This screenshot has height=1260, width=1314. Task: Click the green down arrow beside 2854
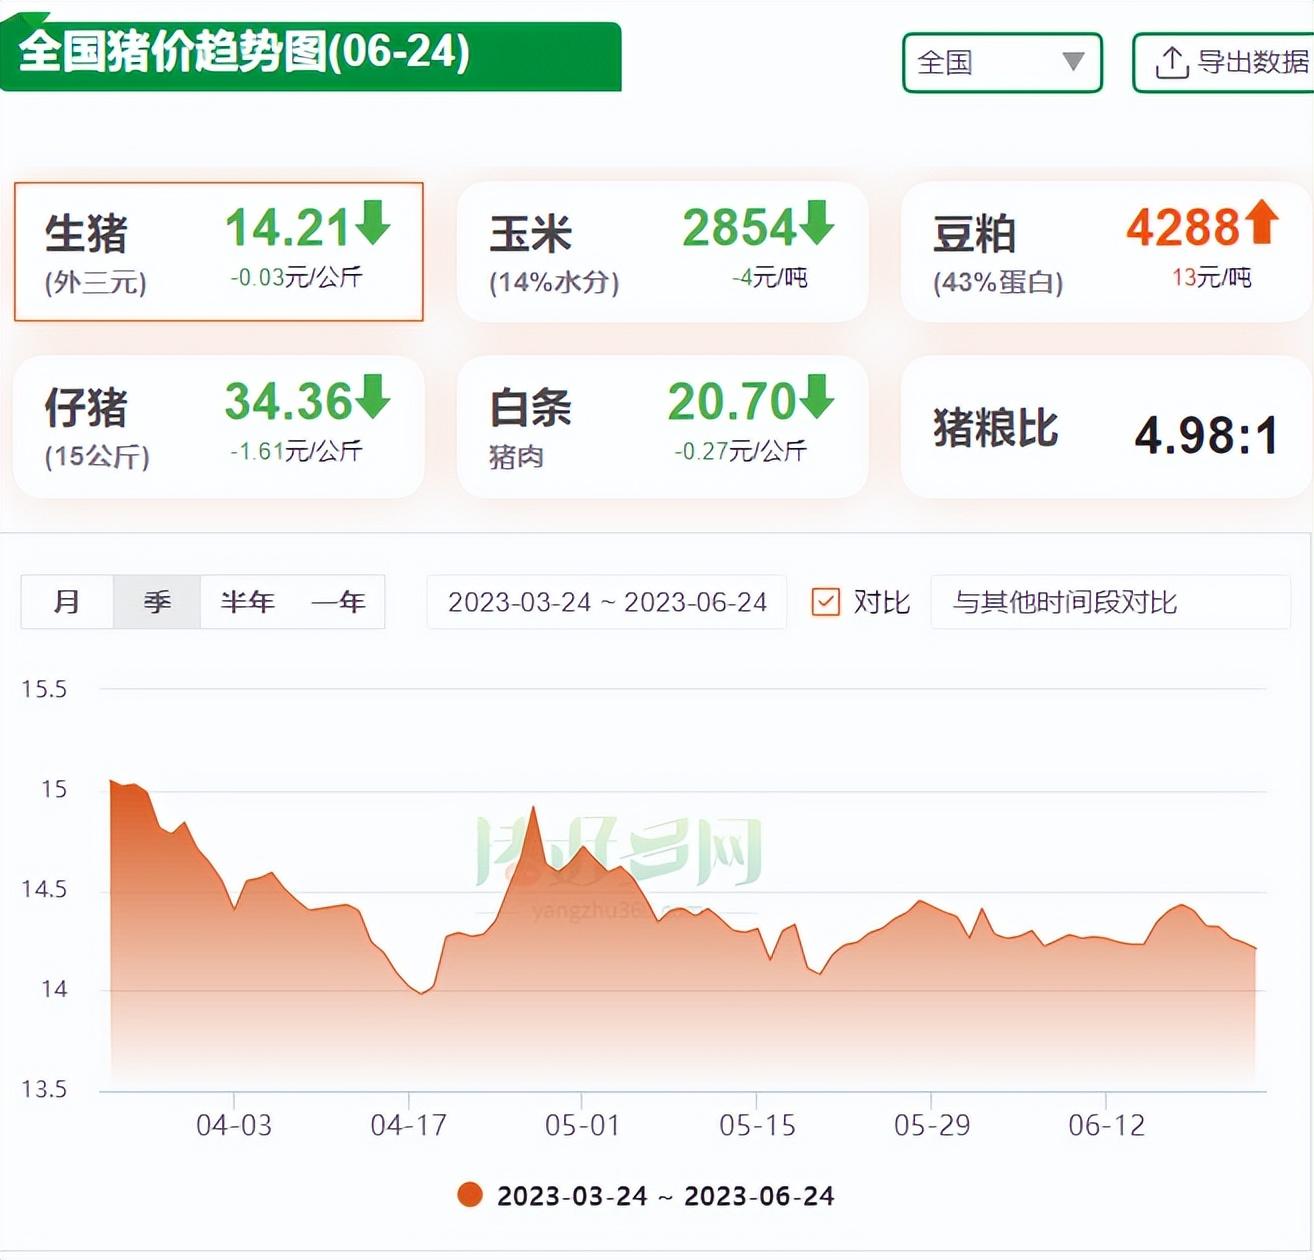[816, 223]
